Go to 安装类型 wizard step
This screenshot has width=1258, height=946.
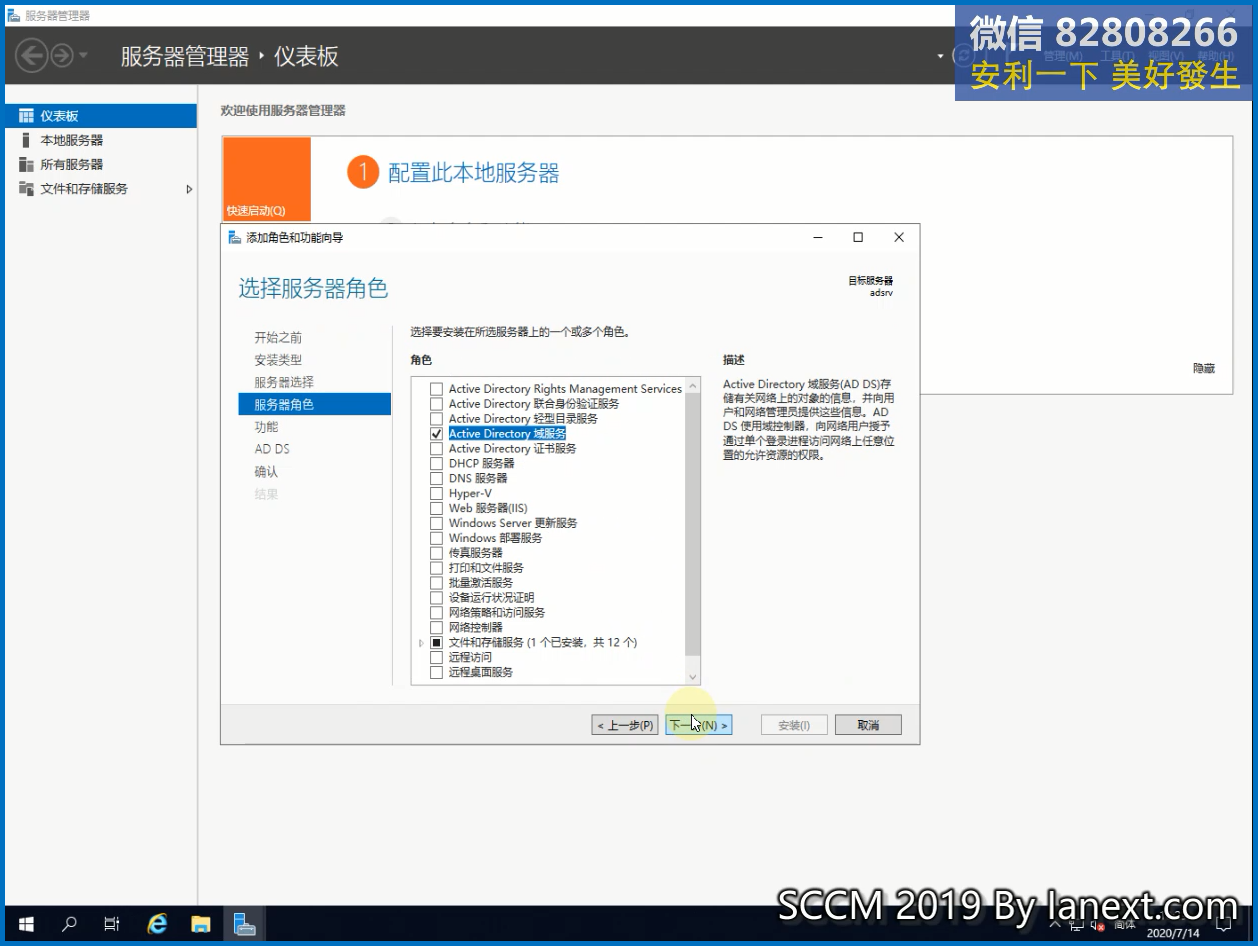[x=278, y=360]
